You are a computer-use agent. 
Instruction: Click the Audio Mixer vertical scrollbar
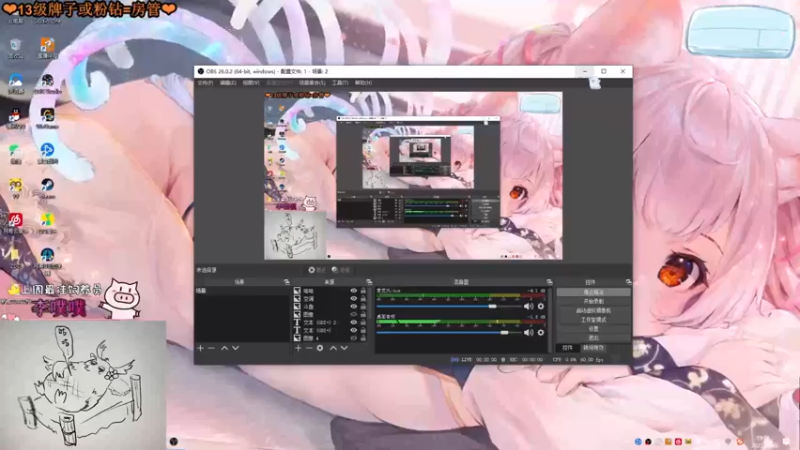550,319
